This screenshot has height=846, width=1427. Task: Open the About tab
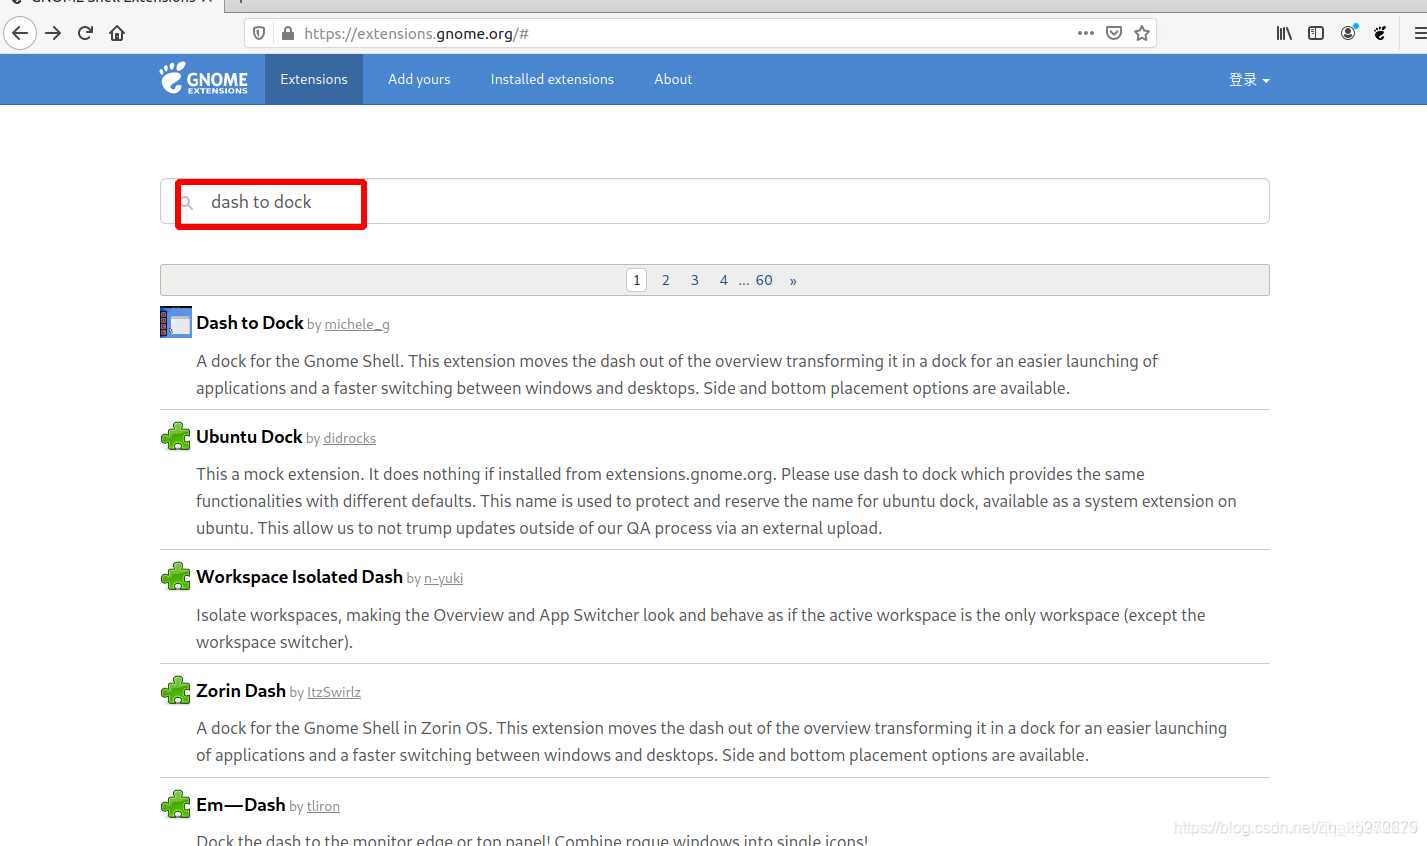point(673,79)
